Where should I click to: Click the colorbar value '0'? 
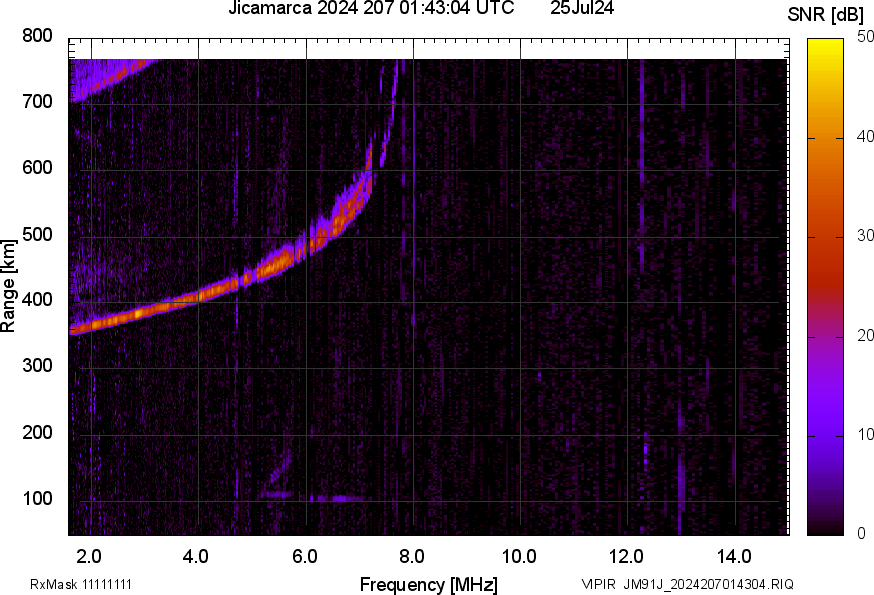(x=861, y=534)
